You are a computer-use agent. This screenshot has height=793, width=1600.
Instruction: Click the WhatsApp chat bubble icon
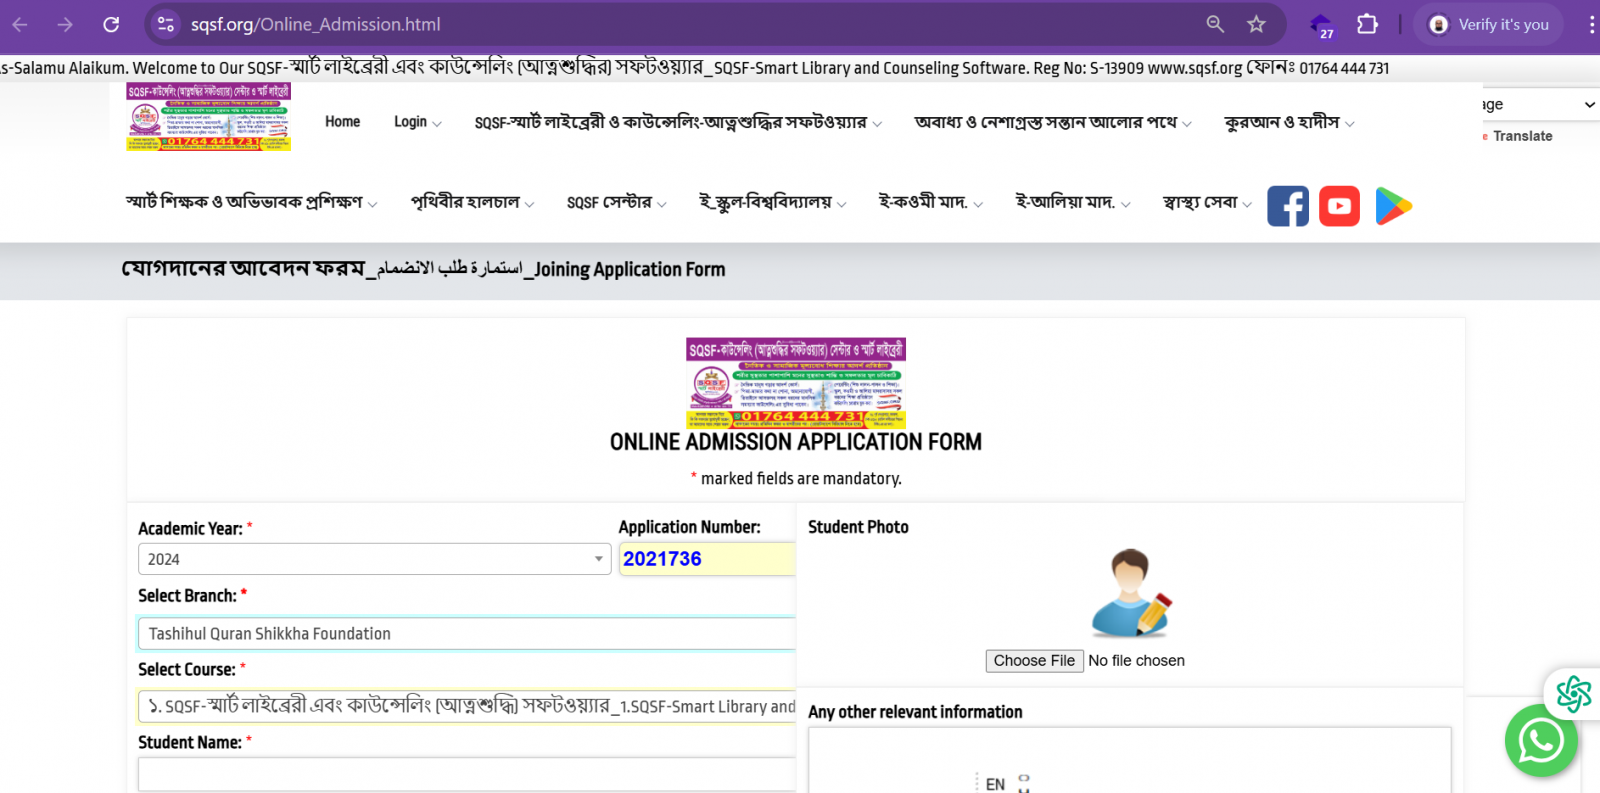(1540, 740)
